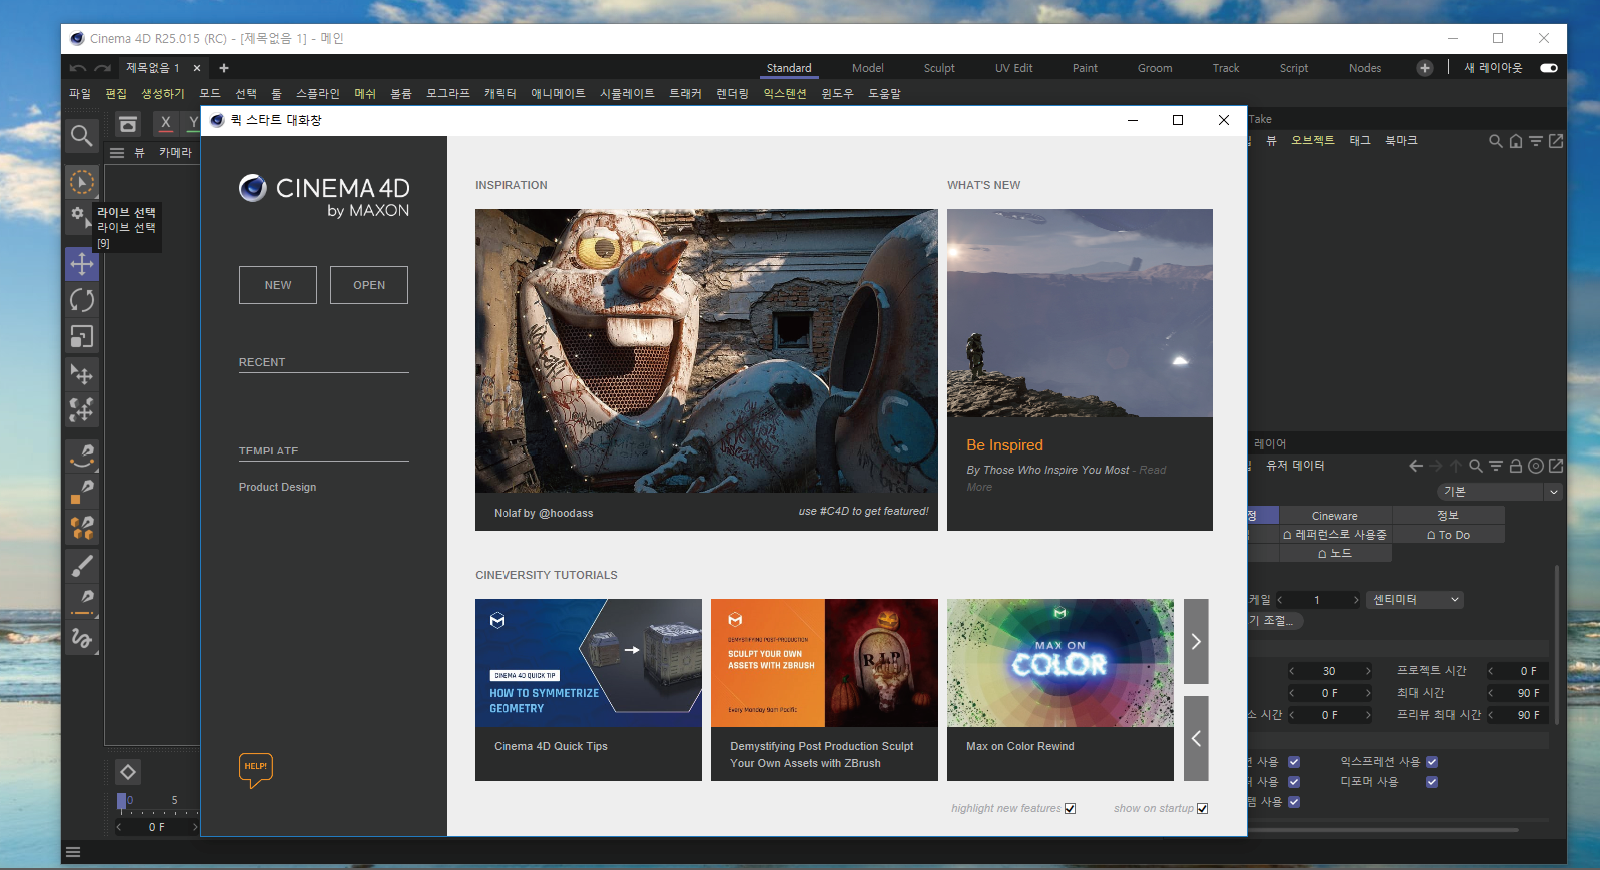Image resolution: width=1600 pixels, height=870 pixels.
Task: Click the Attribute Manager horizontal scrollbar
Action: (1385, 829)
